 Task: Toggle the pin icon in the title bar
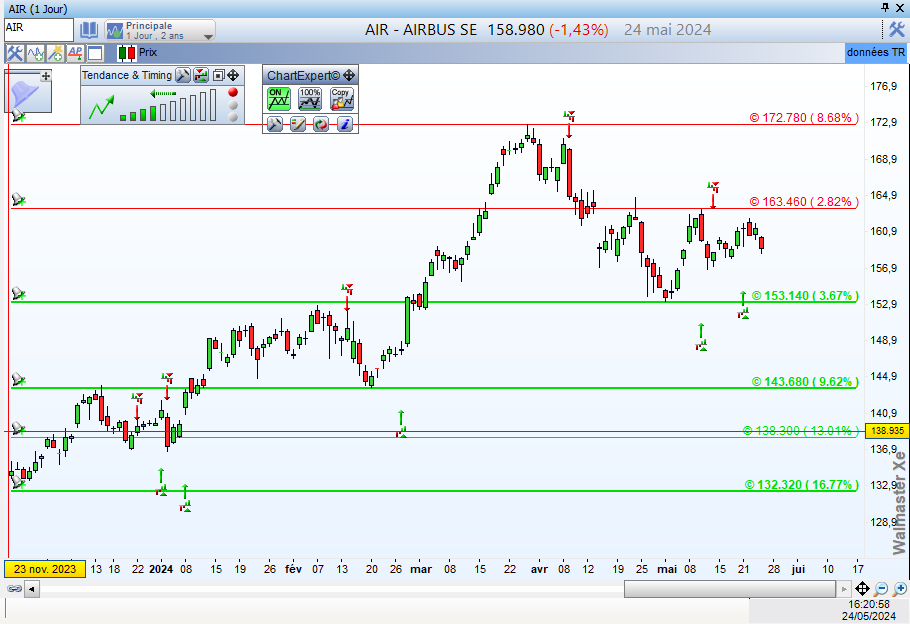885,8
